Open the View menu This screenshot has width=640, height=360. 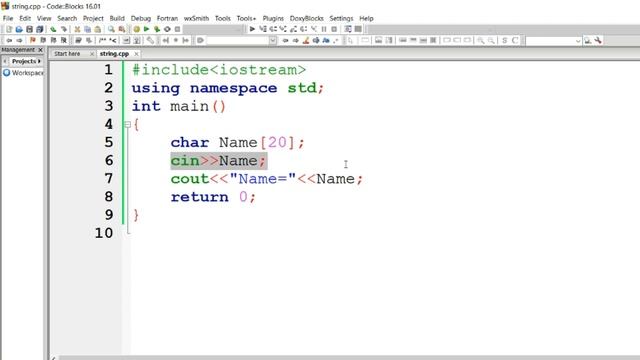pos(44,18)
